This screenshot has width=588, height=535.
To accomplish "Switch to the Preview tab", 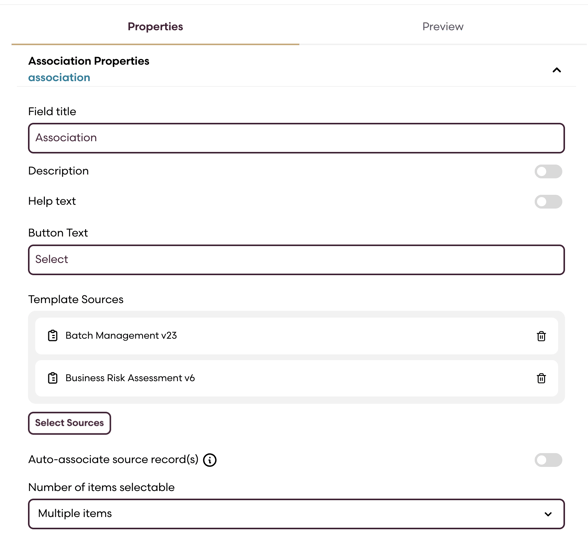I will coord(443,27).
